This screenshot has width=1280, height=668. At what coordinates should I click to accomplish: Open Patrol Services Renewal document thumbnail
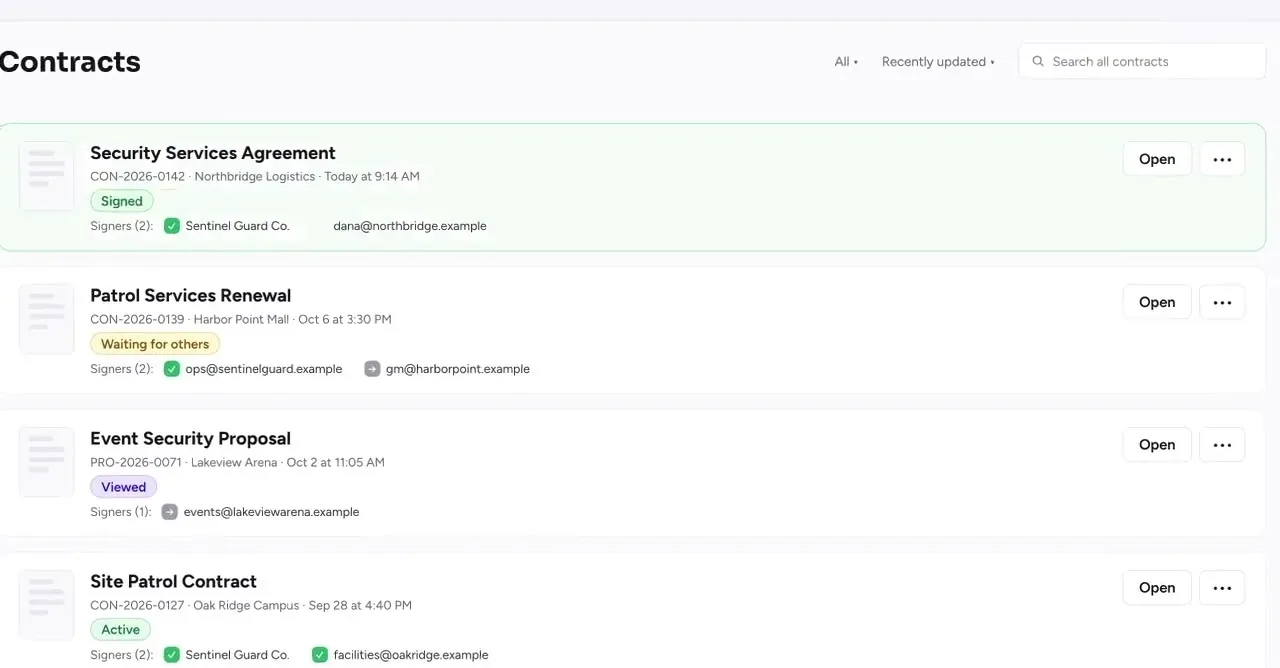pos(46,319)
